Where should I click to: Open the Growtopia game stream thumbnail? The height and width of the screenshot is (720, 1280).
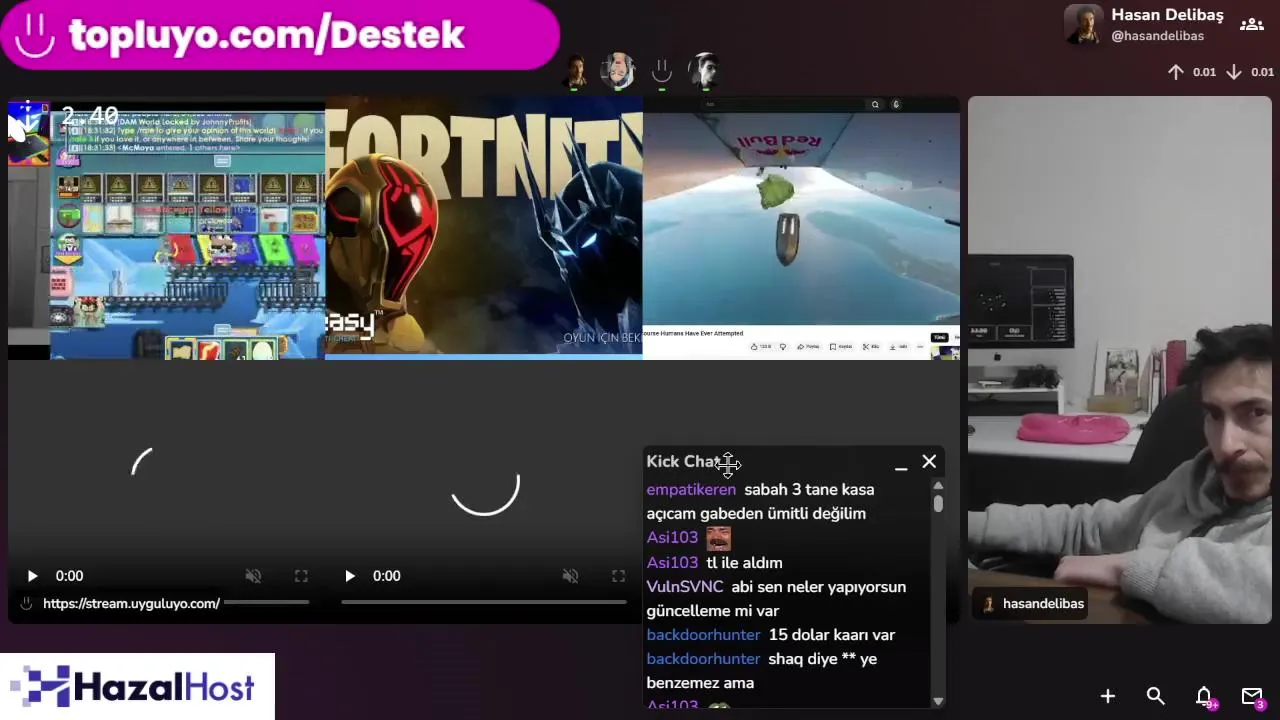(166, 228)
